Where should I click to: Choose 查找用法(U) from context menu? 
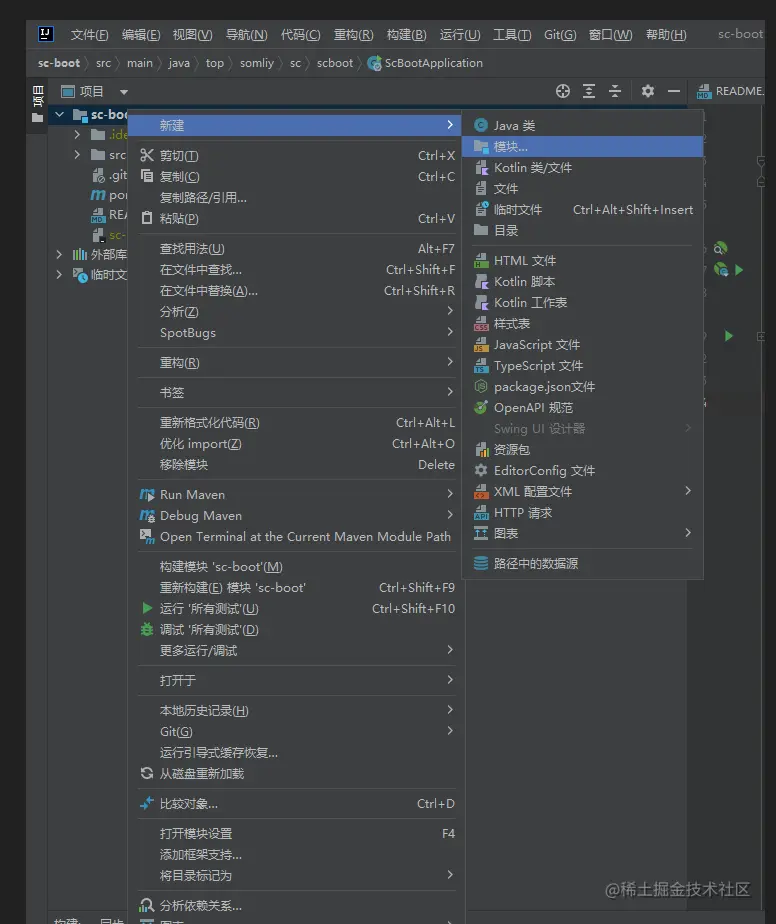click(x=297, y=249)
